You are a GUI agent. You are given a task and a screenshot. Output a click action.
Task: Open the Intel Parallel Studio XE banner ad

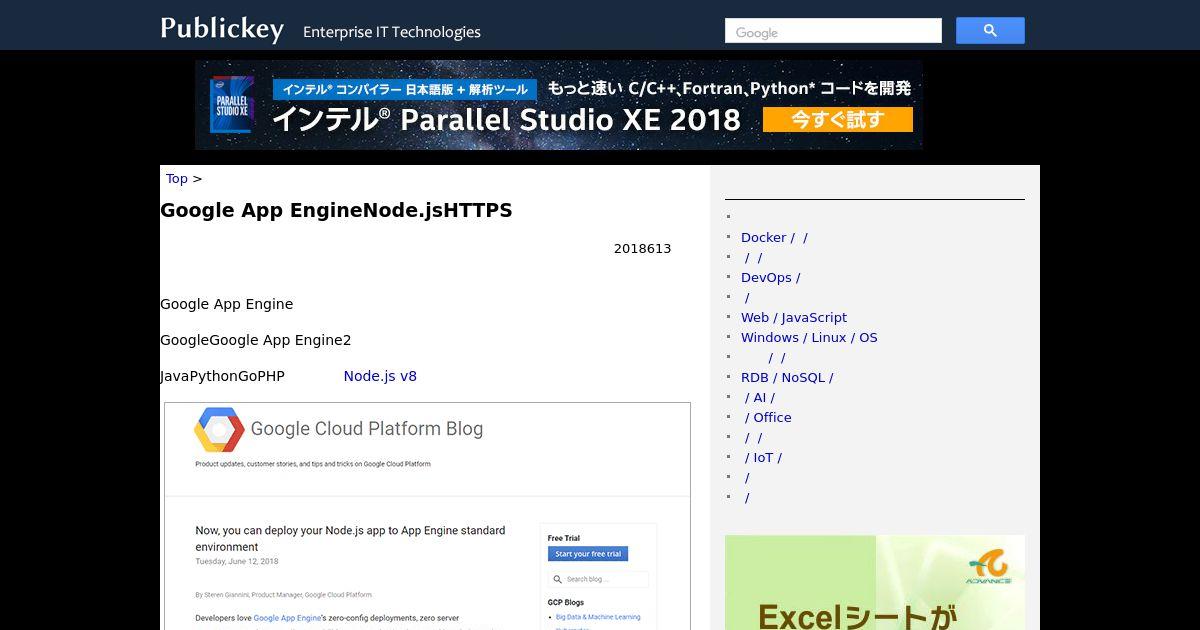point(559,105)
